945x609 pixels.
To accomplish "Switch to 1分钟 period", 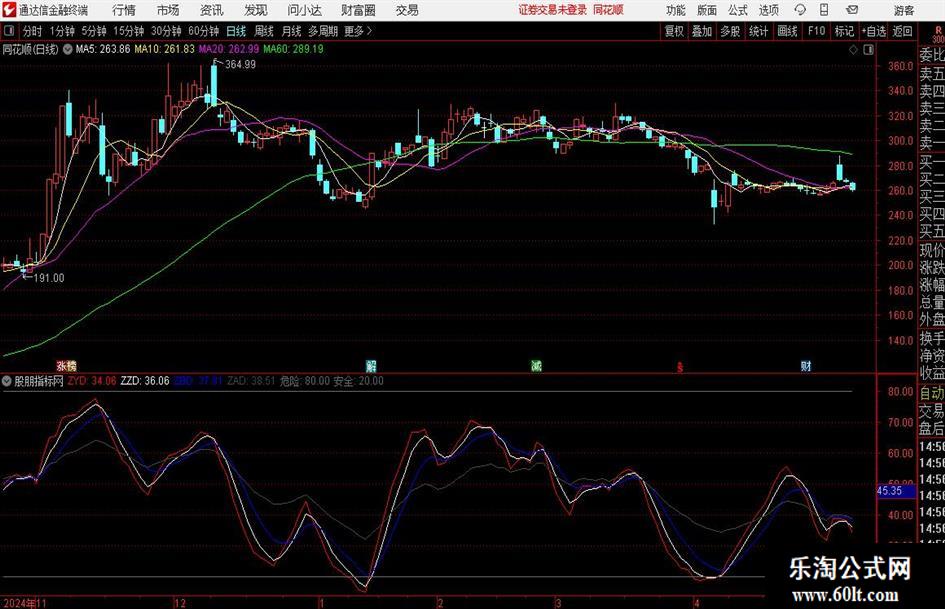I will [62, 31].
